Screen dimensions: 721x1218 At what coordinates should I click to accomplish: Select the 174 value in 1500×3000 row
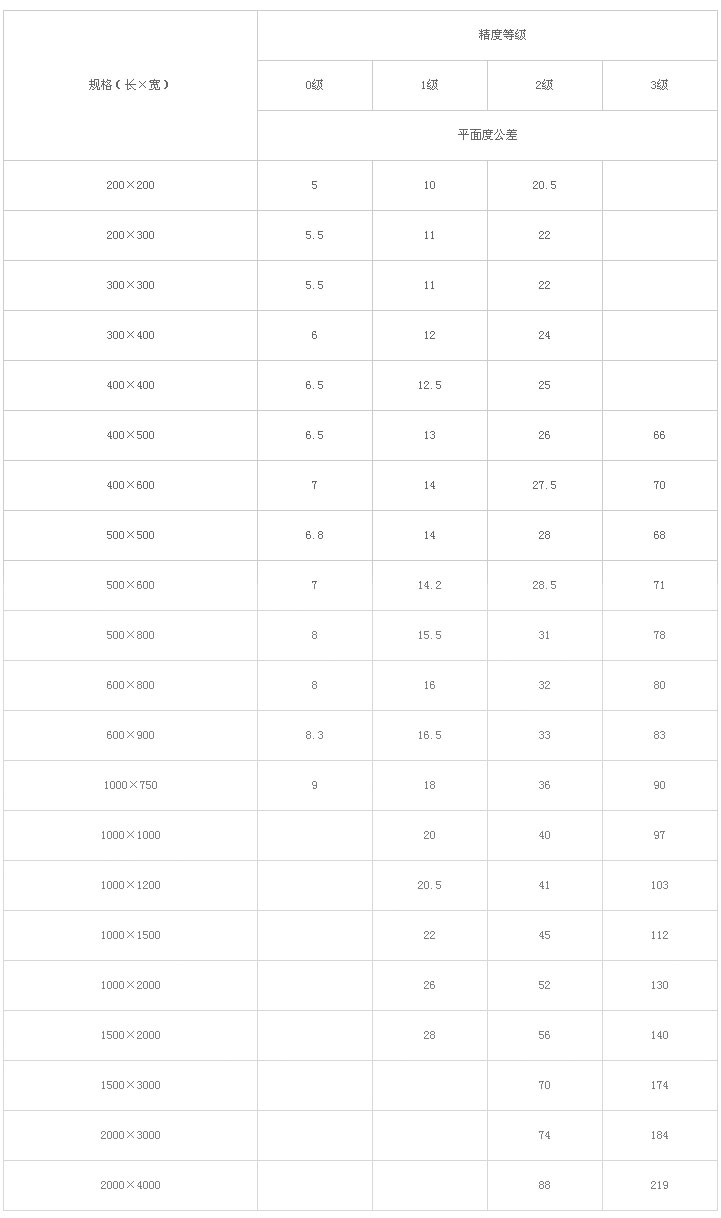(x=660, y=1085)
